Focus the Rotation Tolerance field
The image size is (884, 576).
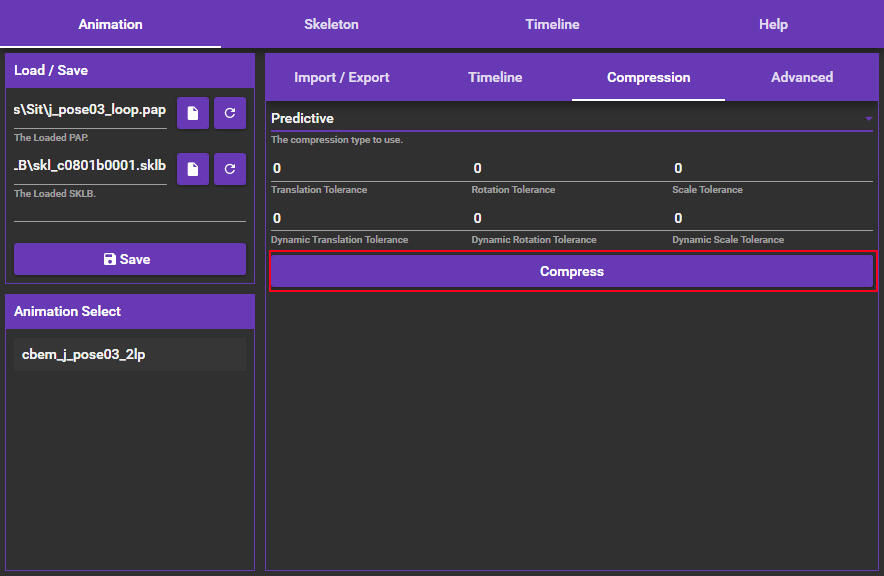[570, 168]
